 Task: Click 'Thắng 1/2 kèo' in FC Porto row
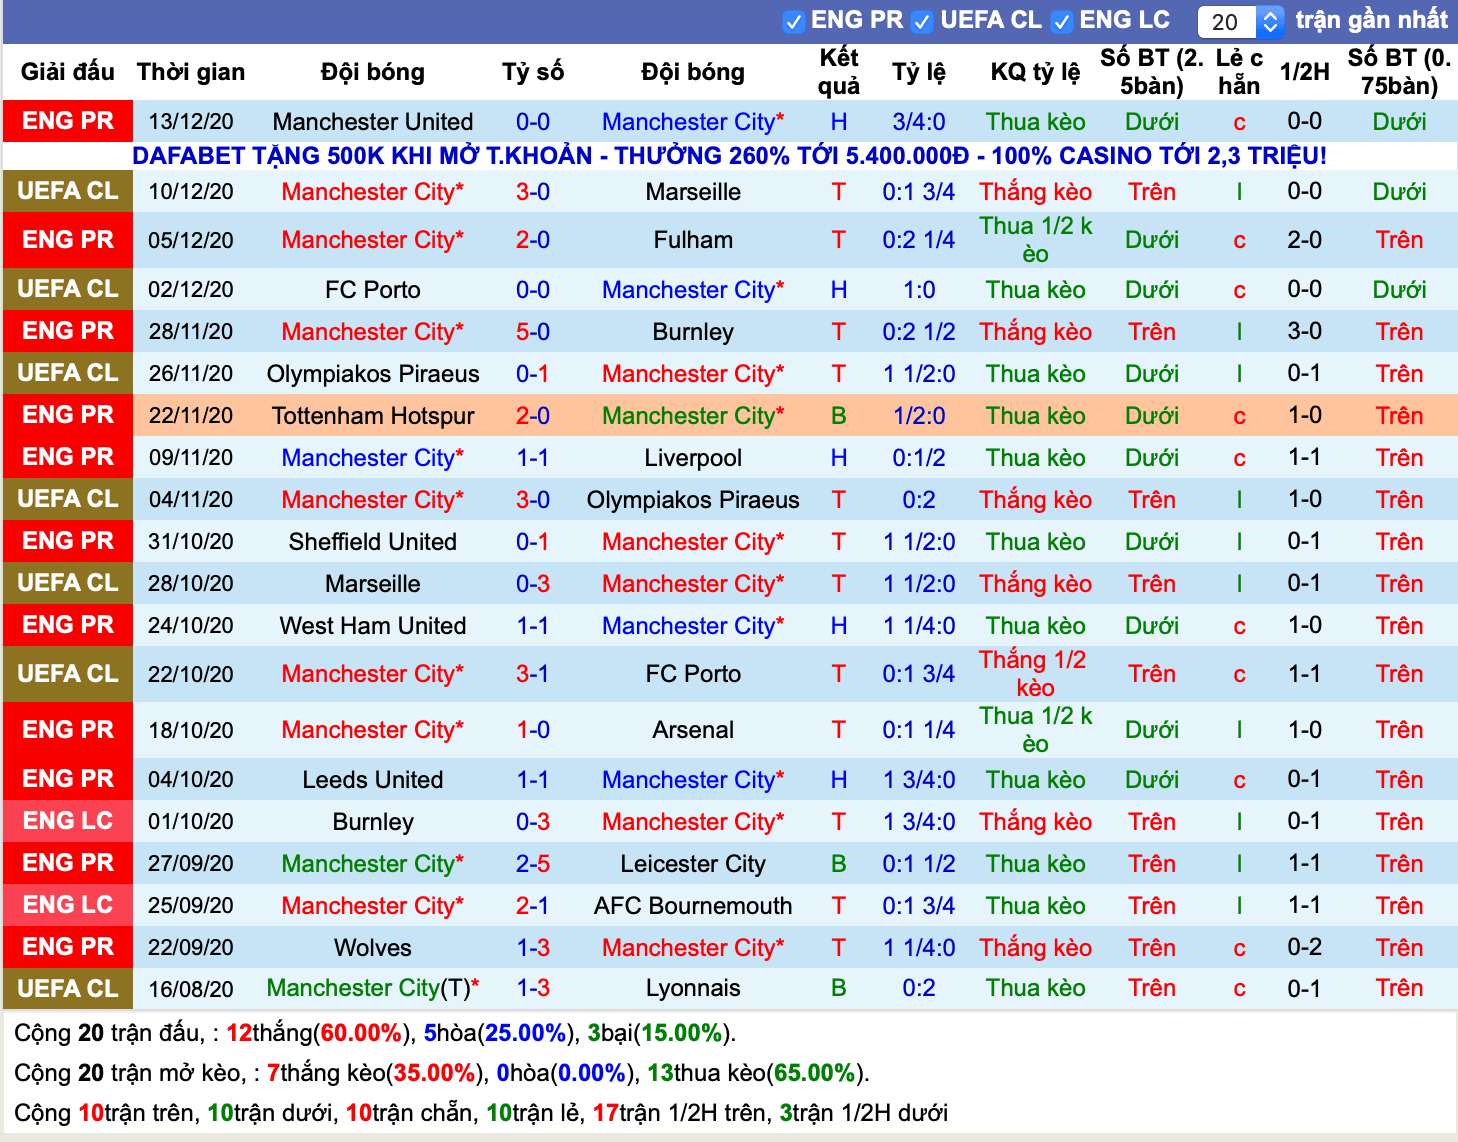(x=1035, y=674)
